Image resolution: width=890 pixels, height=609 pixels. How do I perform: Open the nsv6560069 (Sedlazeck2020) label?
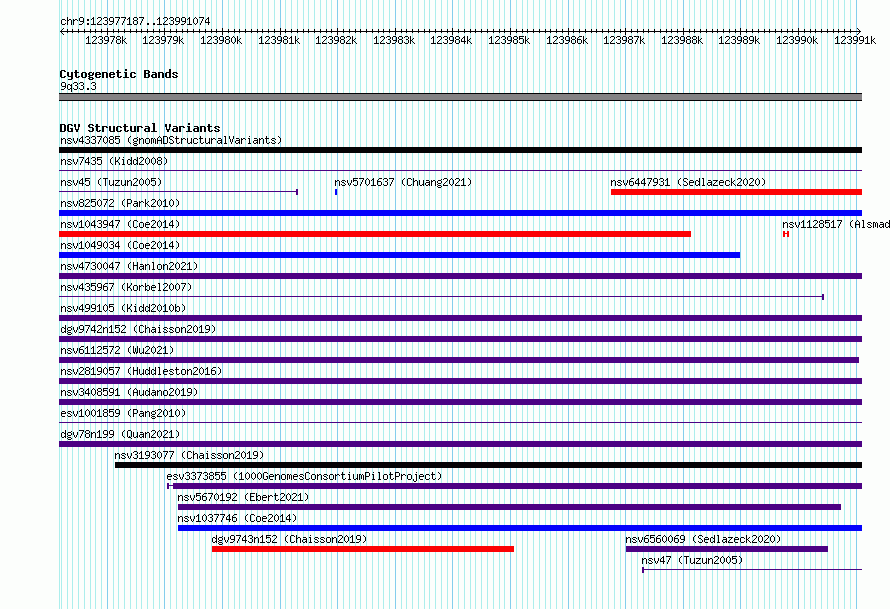pos(703,539)
